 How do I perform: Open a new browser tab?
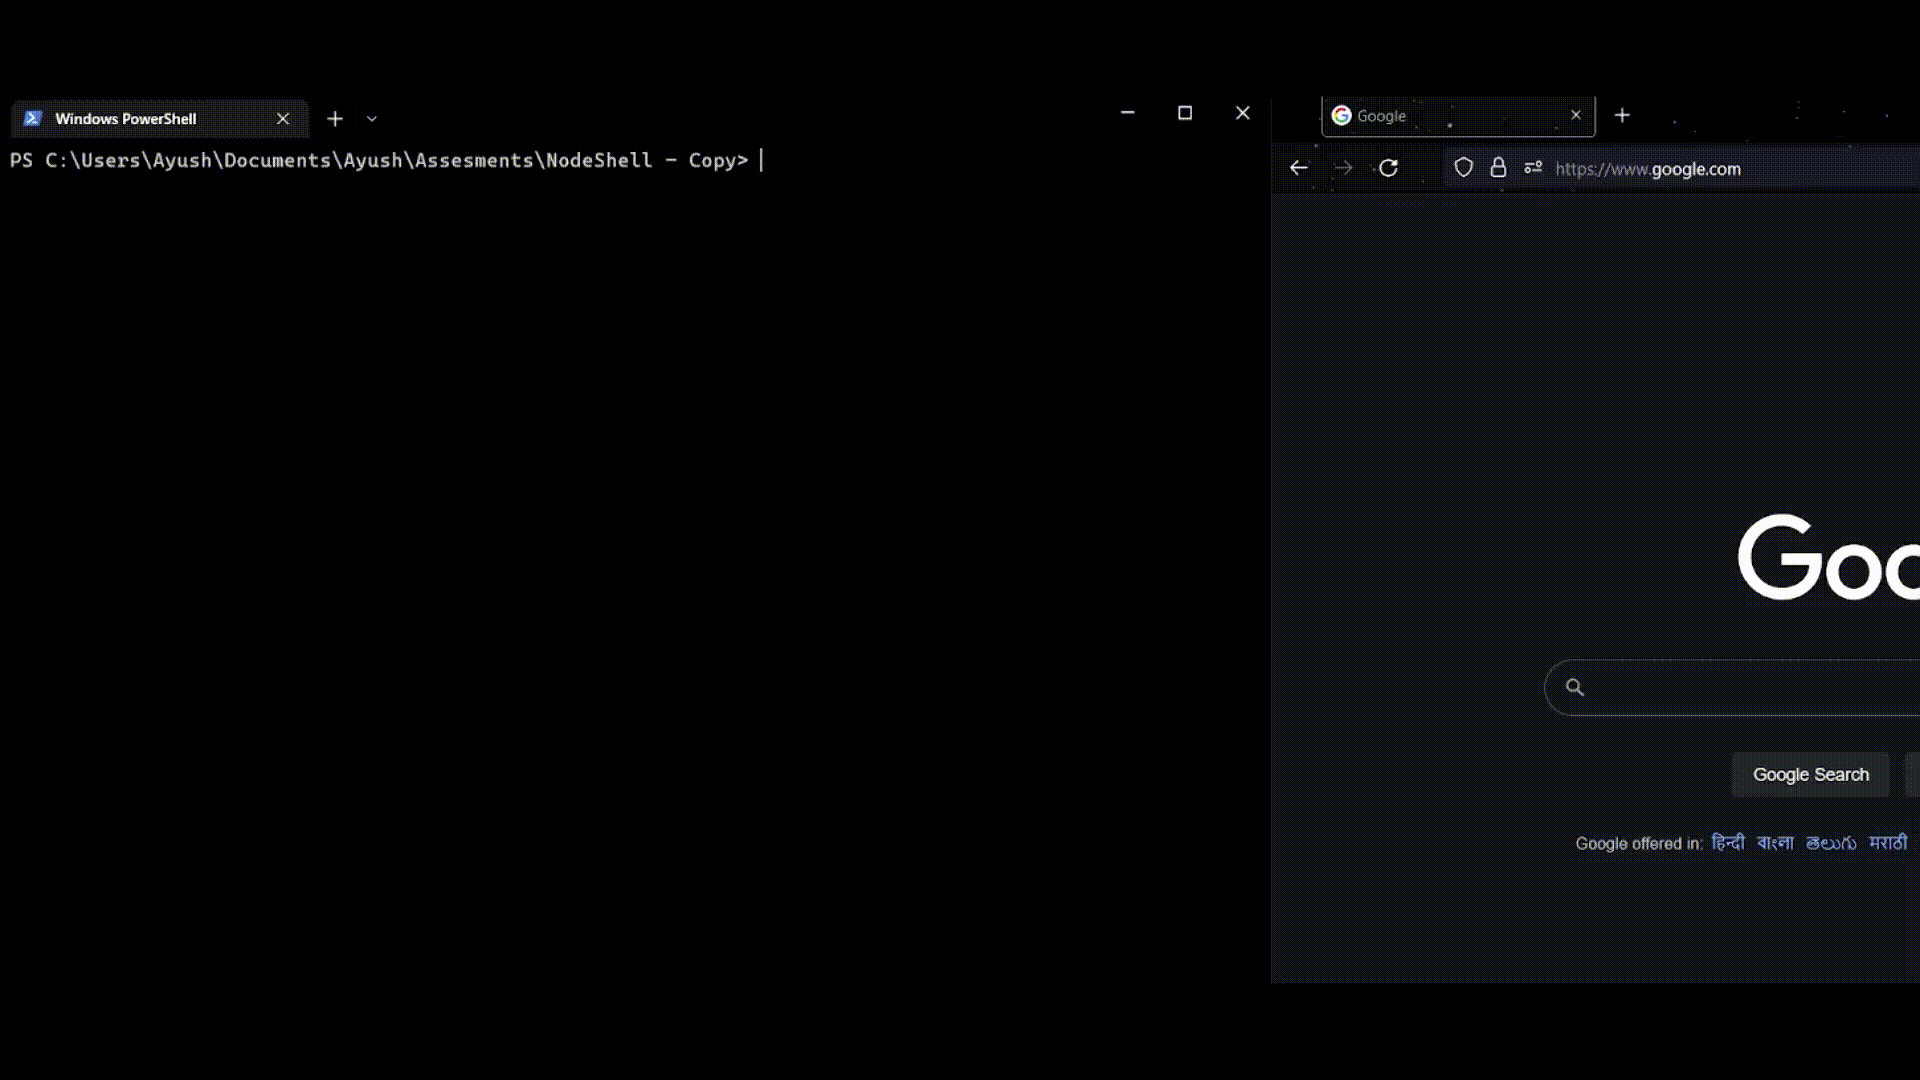tap(1622, 116)
